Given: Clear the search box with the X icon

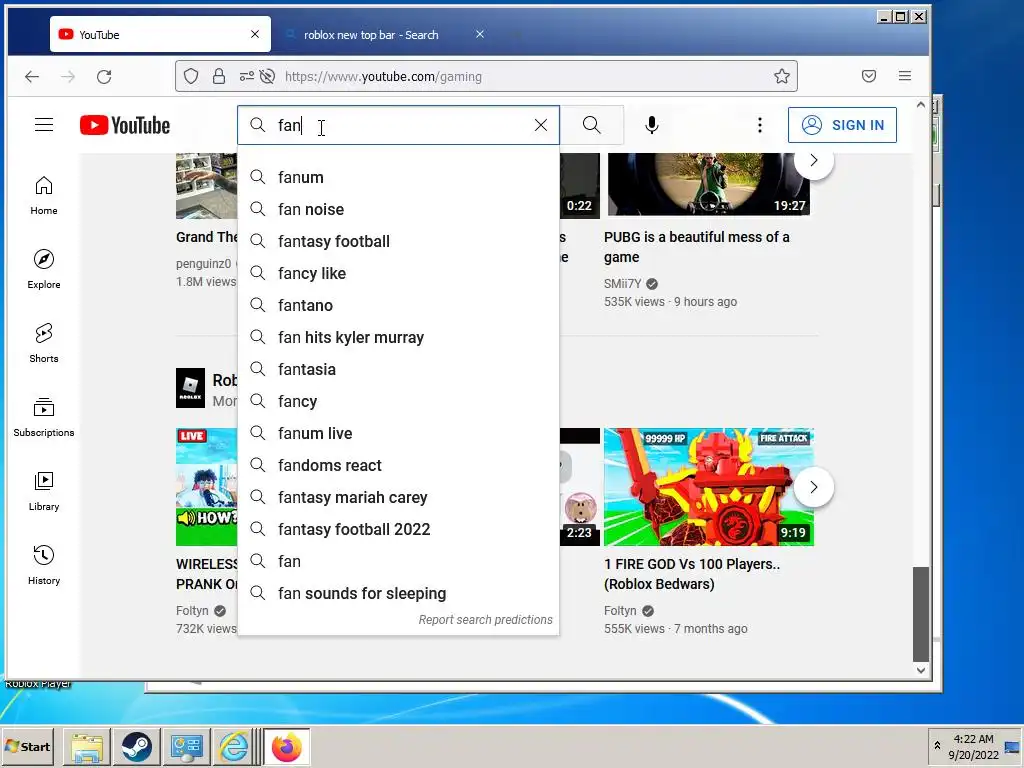Looking at the screenshot, I should tap(541, 125).
